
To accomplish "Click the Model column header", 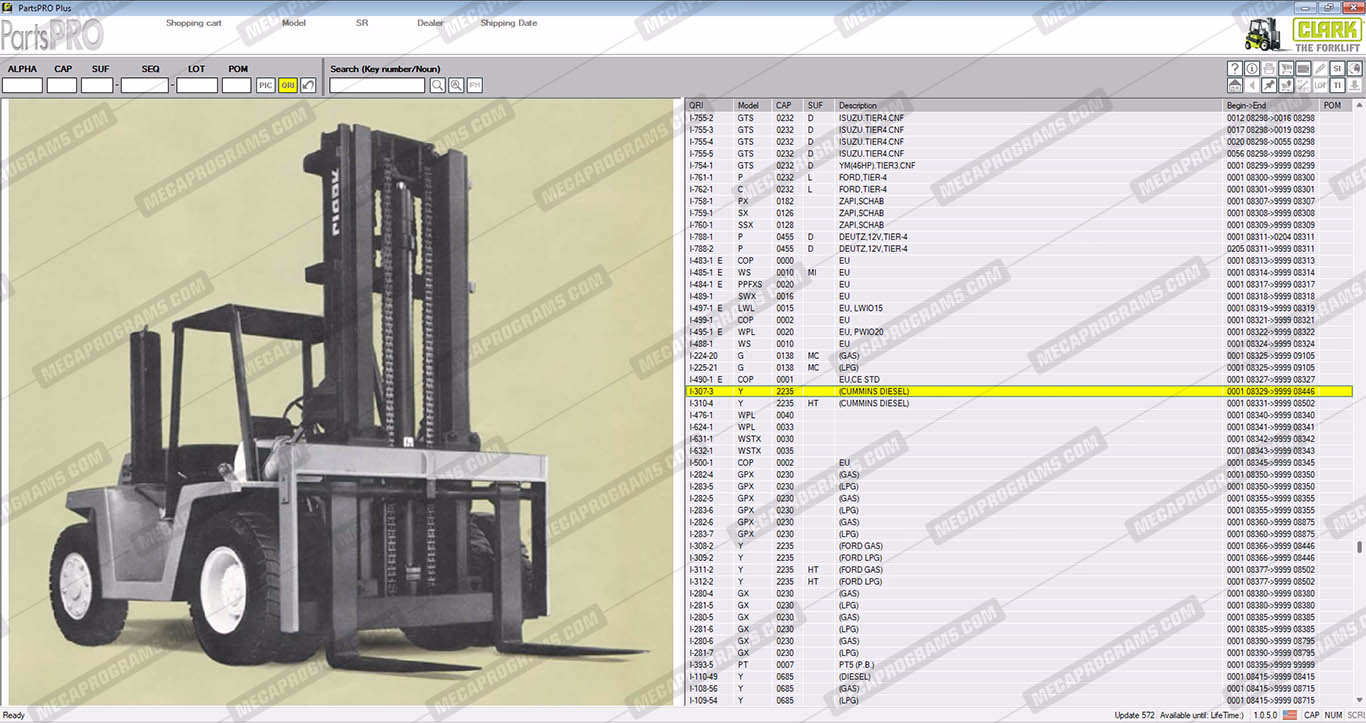I will click(753, 105).
